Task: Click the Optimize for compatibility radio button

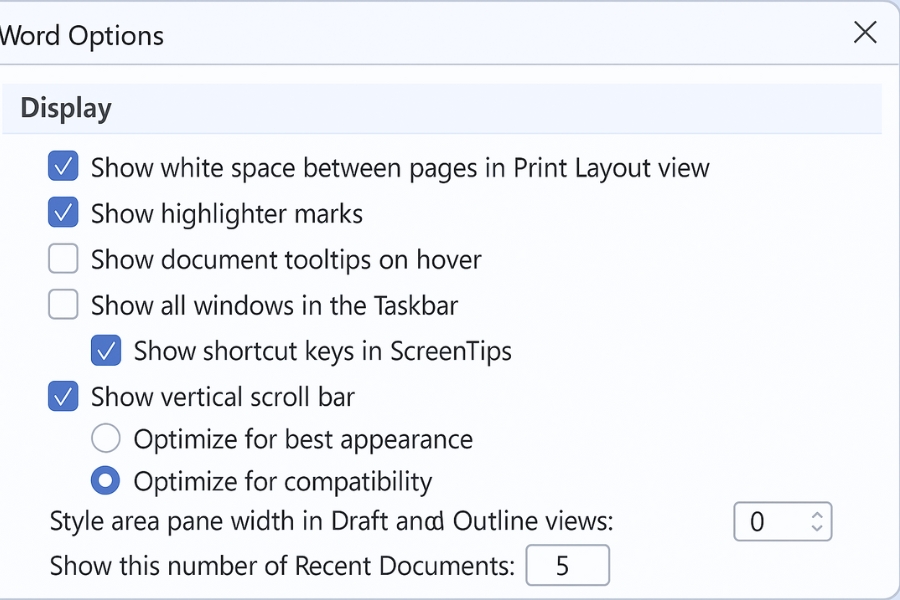Action: tap(106, 481)
